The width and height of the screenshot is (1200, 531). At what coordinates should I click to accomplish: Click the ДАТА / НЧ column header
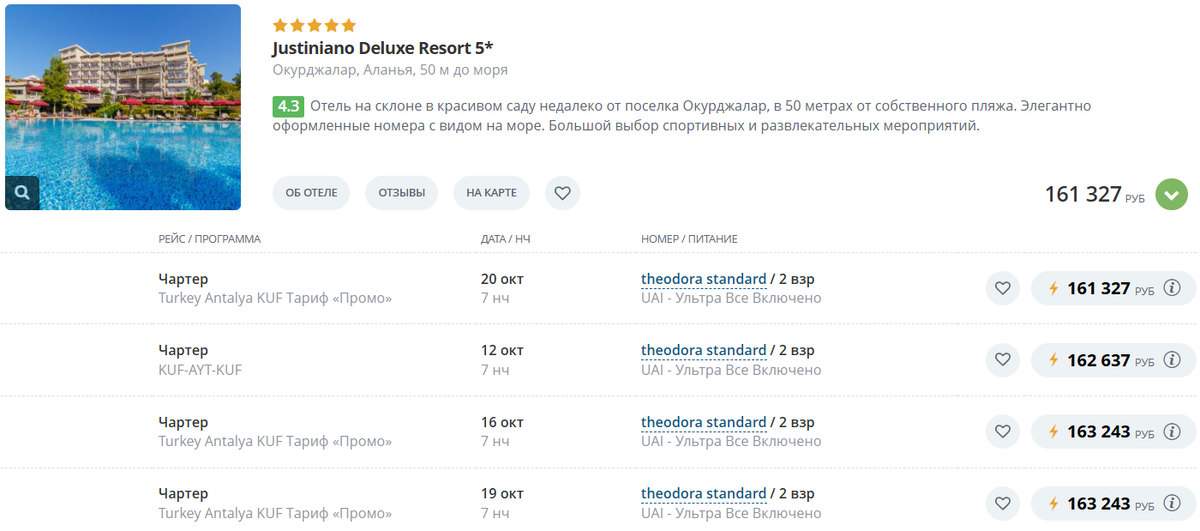(x=505, y=239)
